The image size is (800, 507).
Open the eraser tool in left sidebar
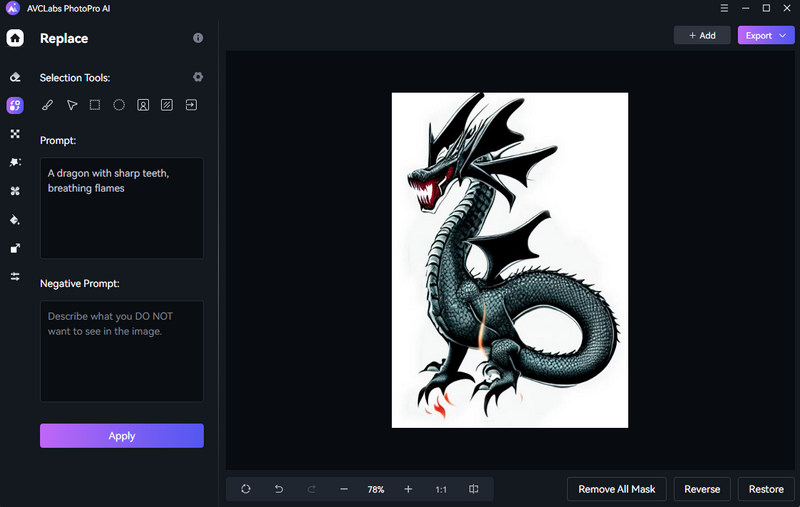tap(15, 77)
